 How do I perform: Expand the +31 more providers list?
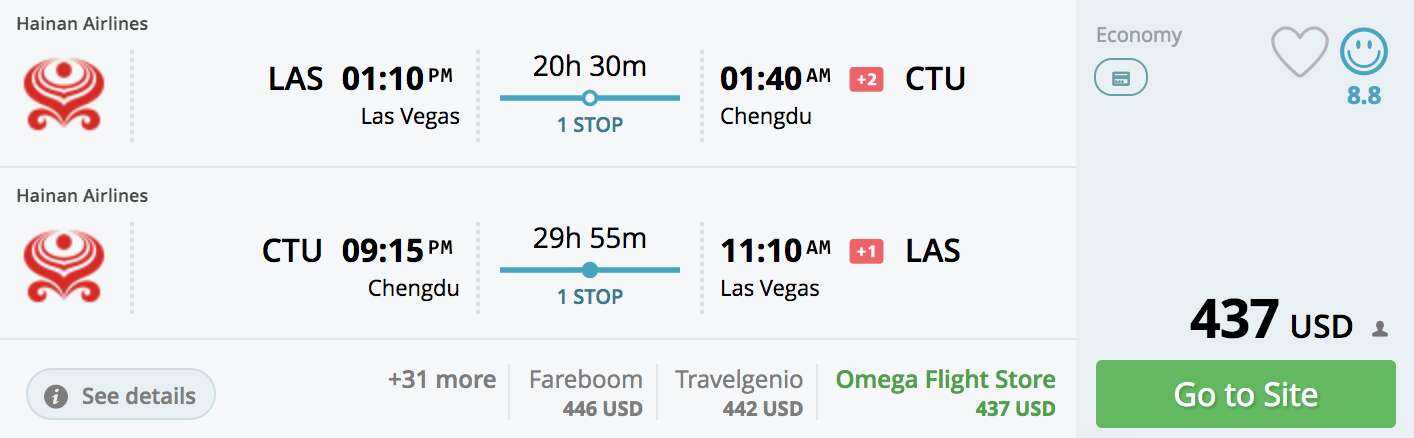[442, 380]
